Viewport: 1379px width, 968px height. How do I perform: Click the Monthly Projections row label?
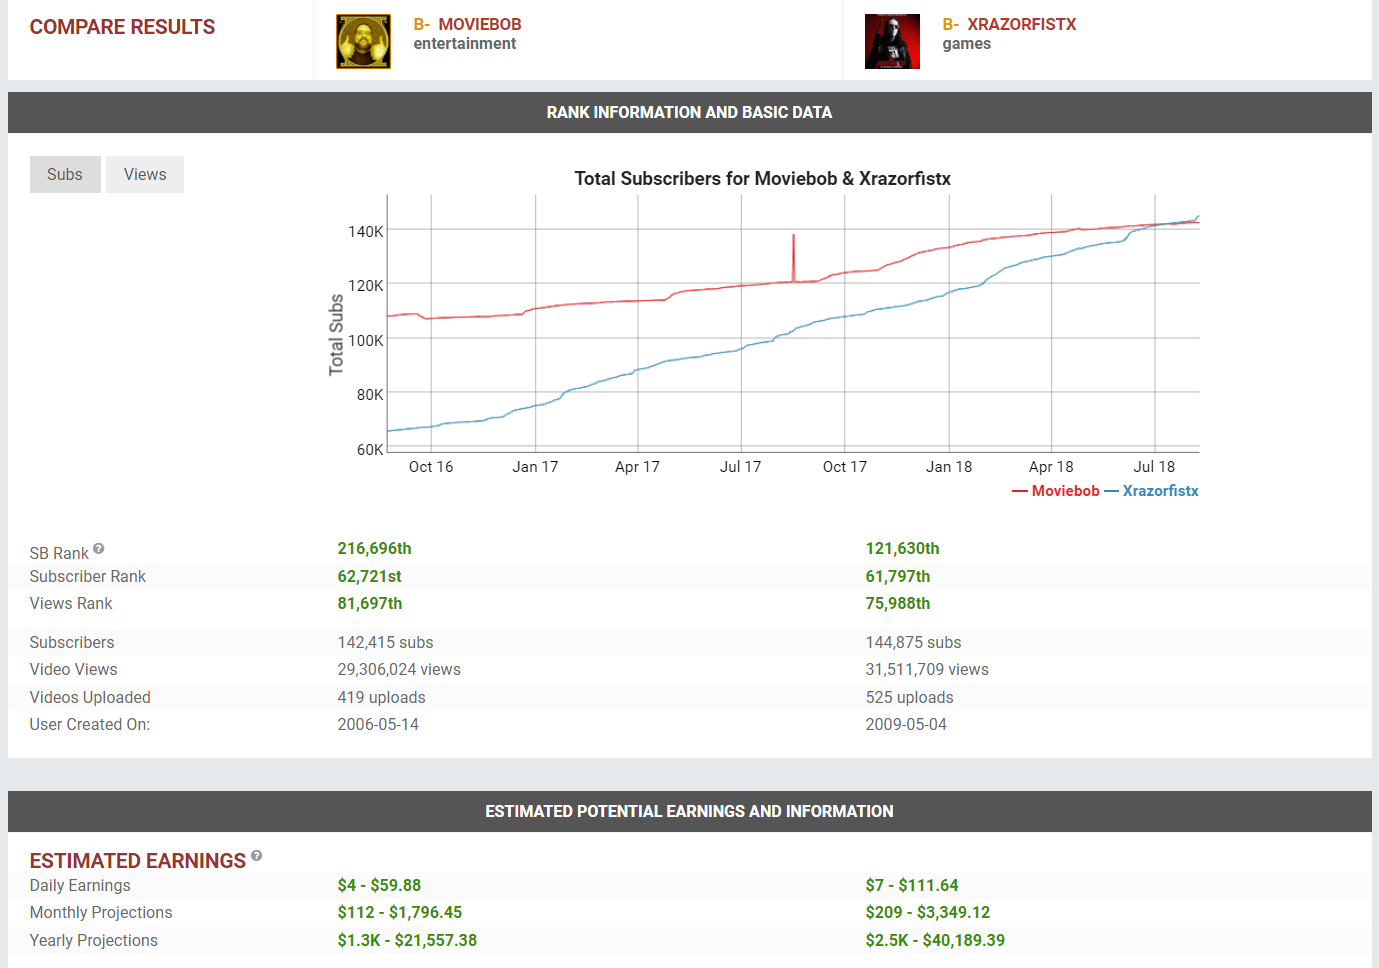101,912
